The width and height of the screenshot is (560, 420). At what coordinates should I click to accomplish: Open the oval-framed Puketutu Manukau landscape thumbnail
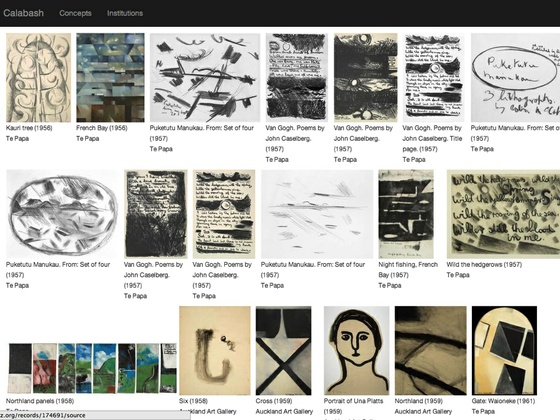[x=62, y=214]
